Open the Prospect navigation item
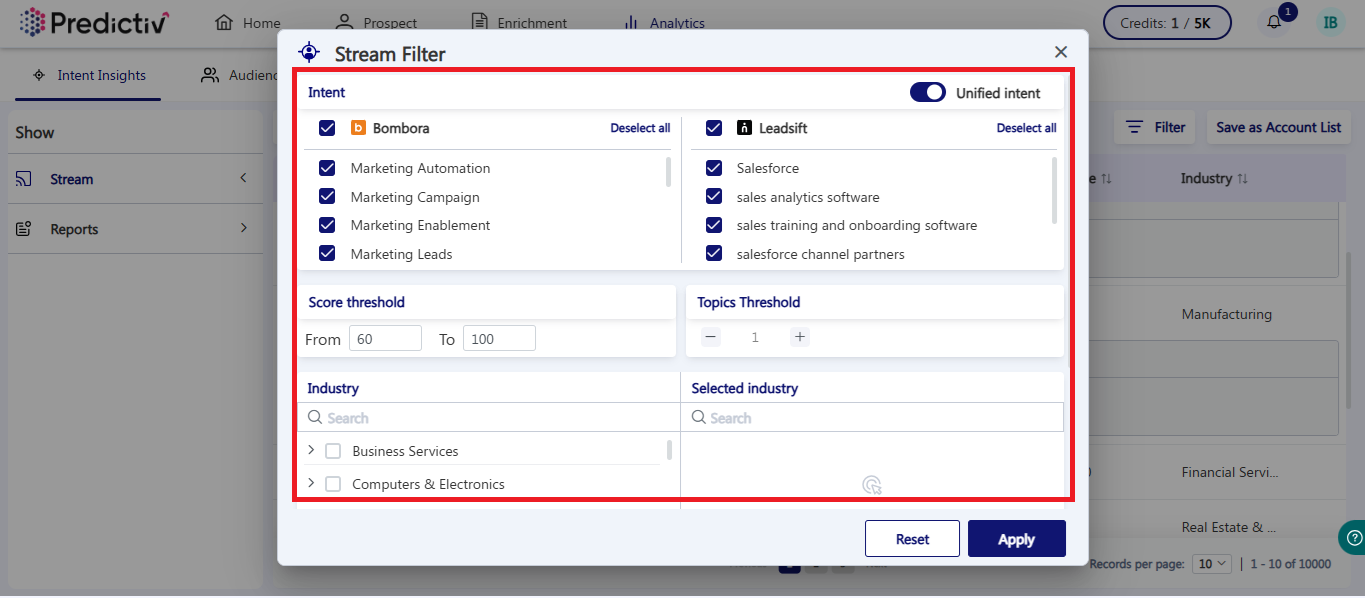Image resolution: width=1365 pixels, height=598 pixels. click(376, 23)
